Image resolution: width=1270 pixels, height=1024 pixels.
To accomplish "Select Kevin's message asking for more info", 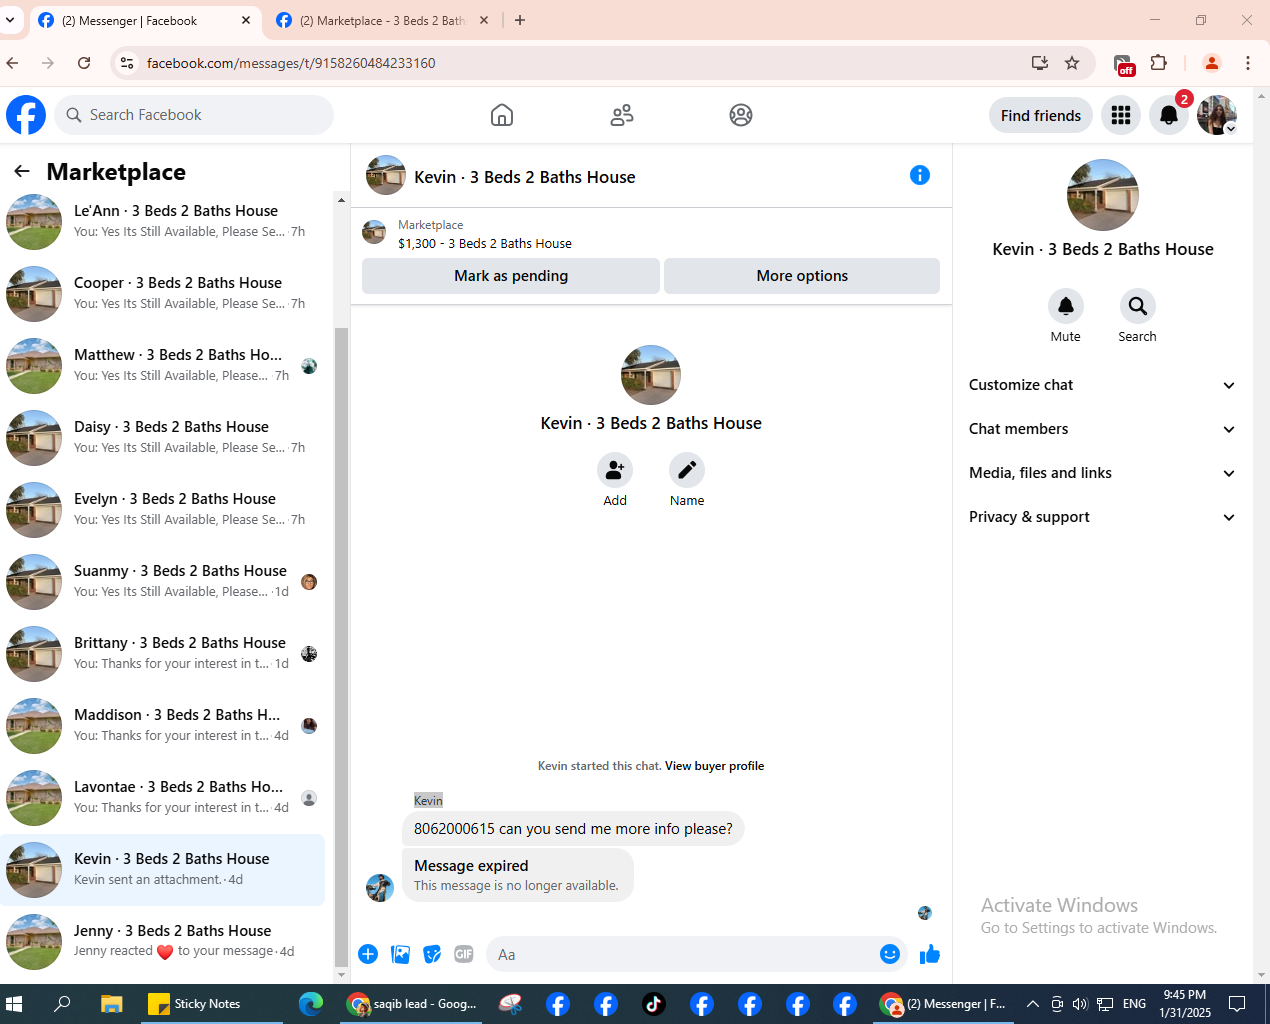I will [x=573, y=829].
